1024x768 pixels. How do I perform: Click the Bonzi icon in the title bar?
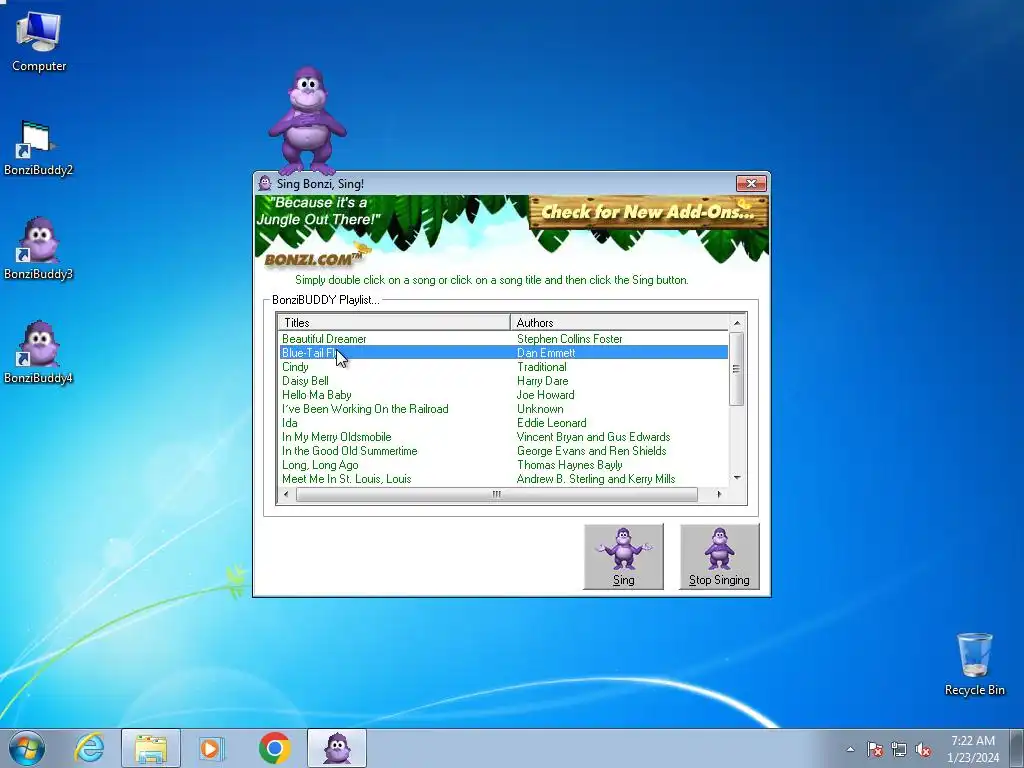[x=264, y=184]
